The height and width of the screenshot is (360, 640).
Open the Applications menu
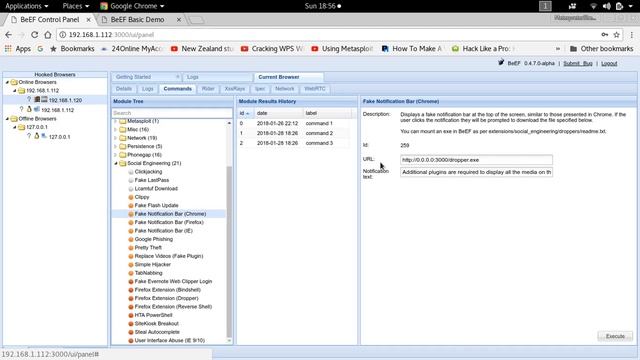[x=27, y=6]
